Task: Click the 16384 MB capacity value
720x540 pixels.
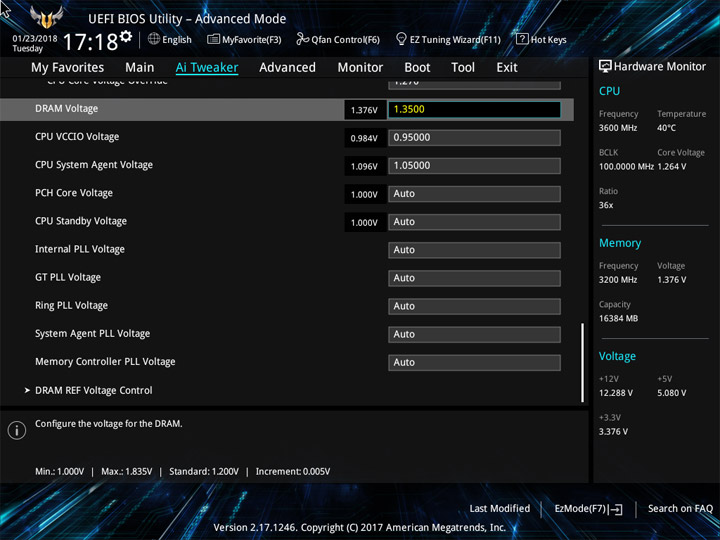Action: (x=619, y=318)
